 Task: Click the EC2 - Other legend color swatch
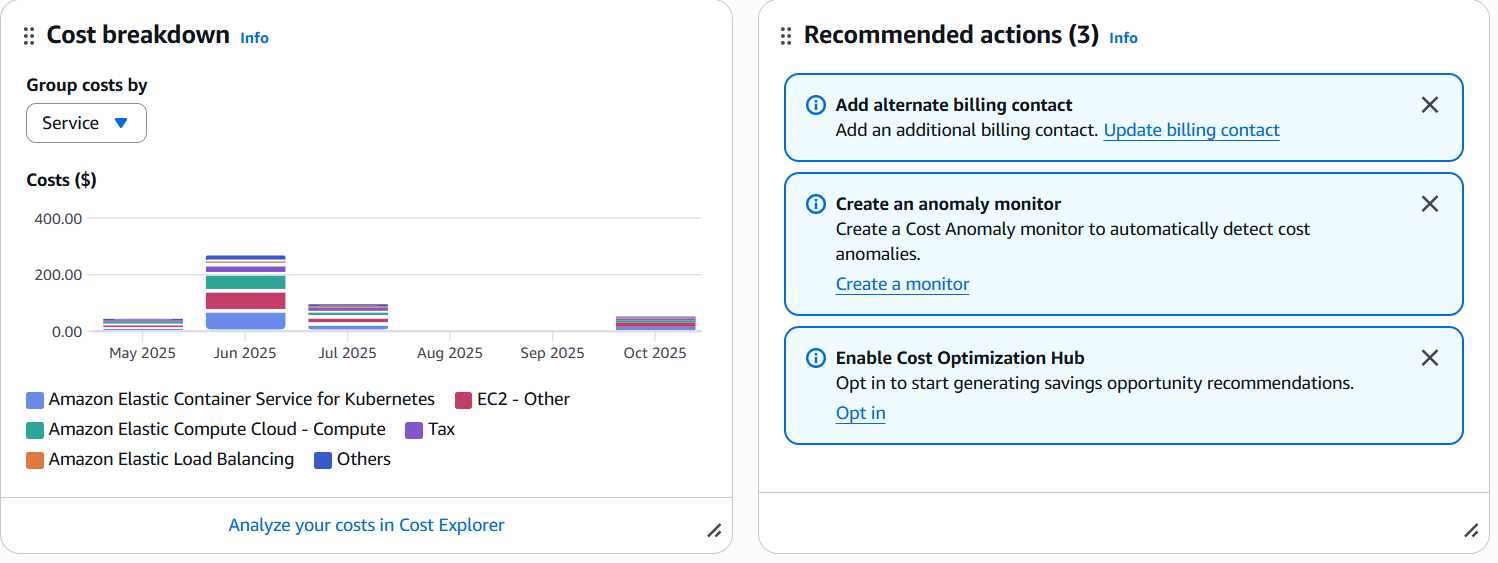tap(463, 400)
